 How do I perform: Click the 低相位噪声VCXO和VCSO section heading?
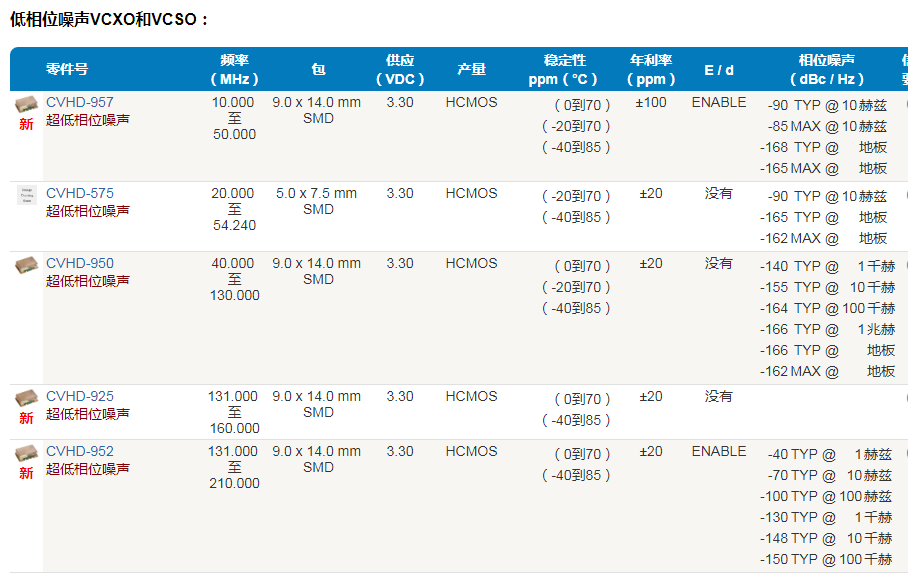click(x=110, y=19)
